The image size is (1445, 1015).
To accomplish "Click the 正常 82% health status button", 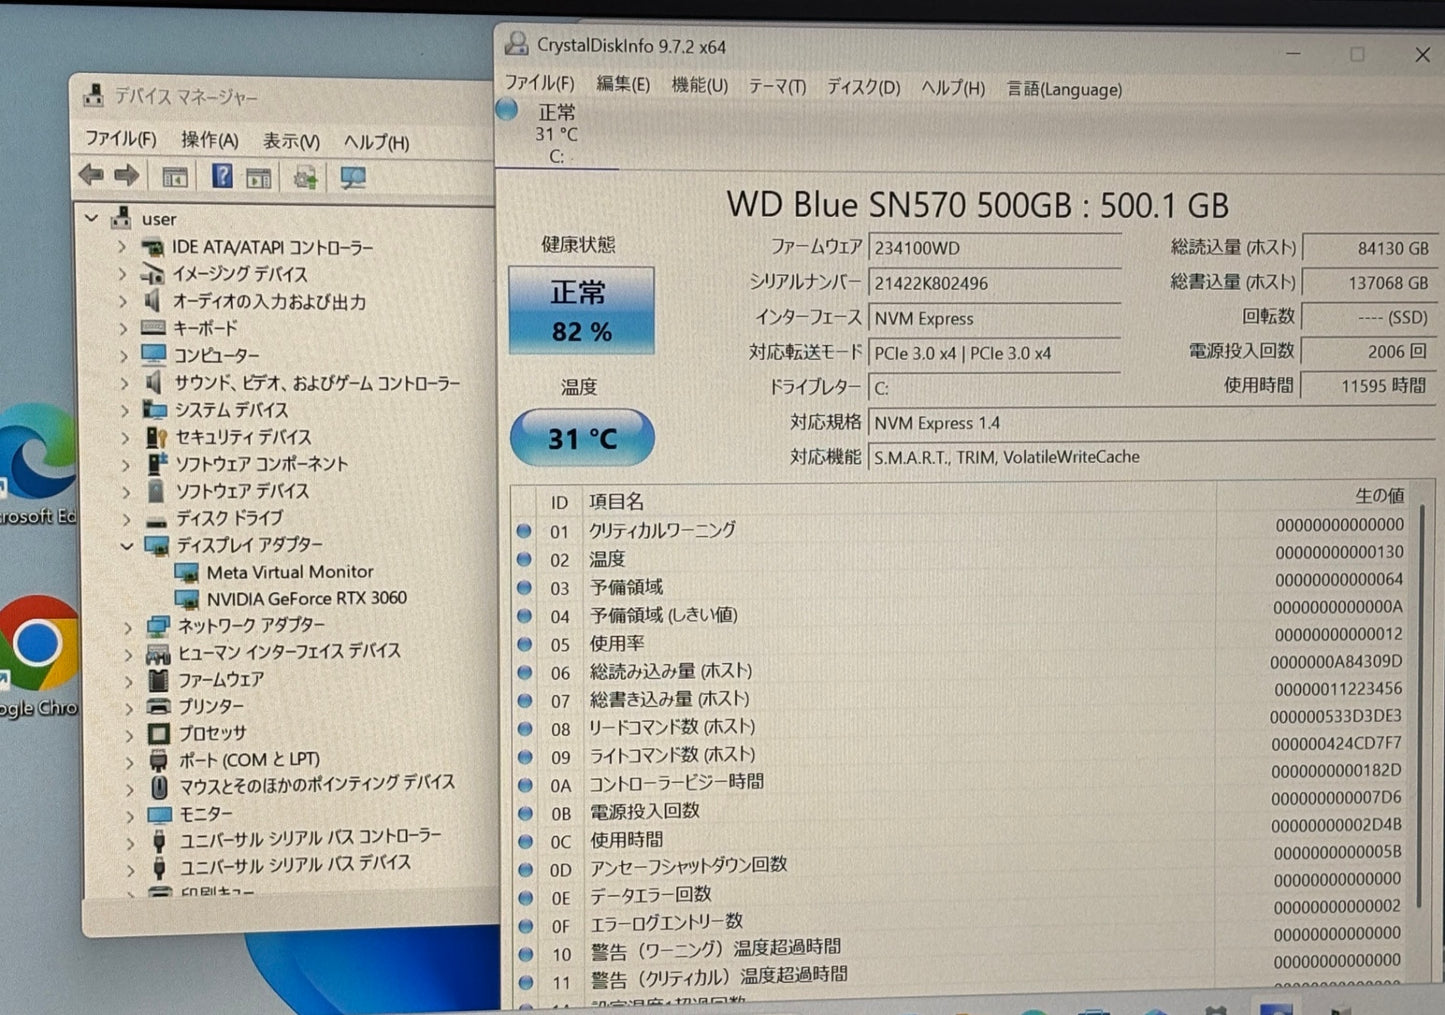I will (x=582, y=310).
